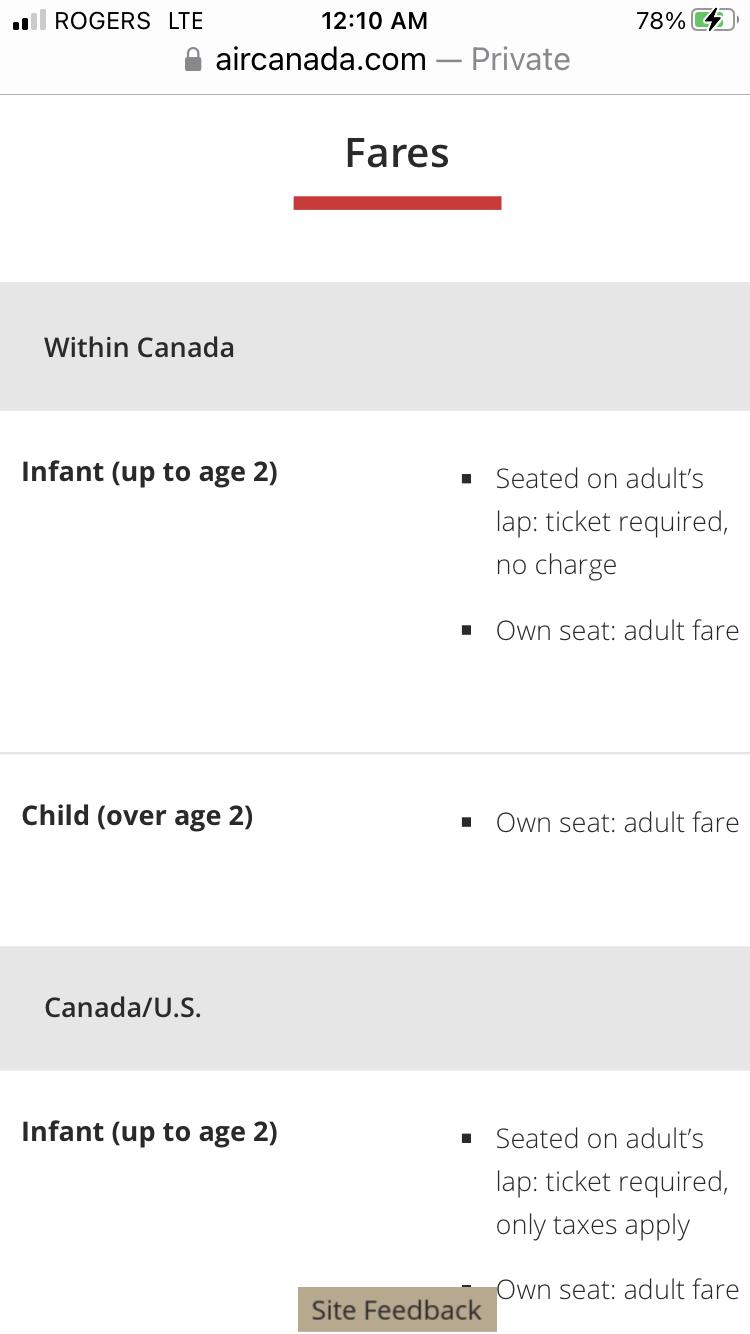750x1334 pixels.
Task: Click the bullet beside Child's own seat fare
Action: [466, 823]
